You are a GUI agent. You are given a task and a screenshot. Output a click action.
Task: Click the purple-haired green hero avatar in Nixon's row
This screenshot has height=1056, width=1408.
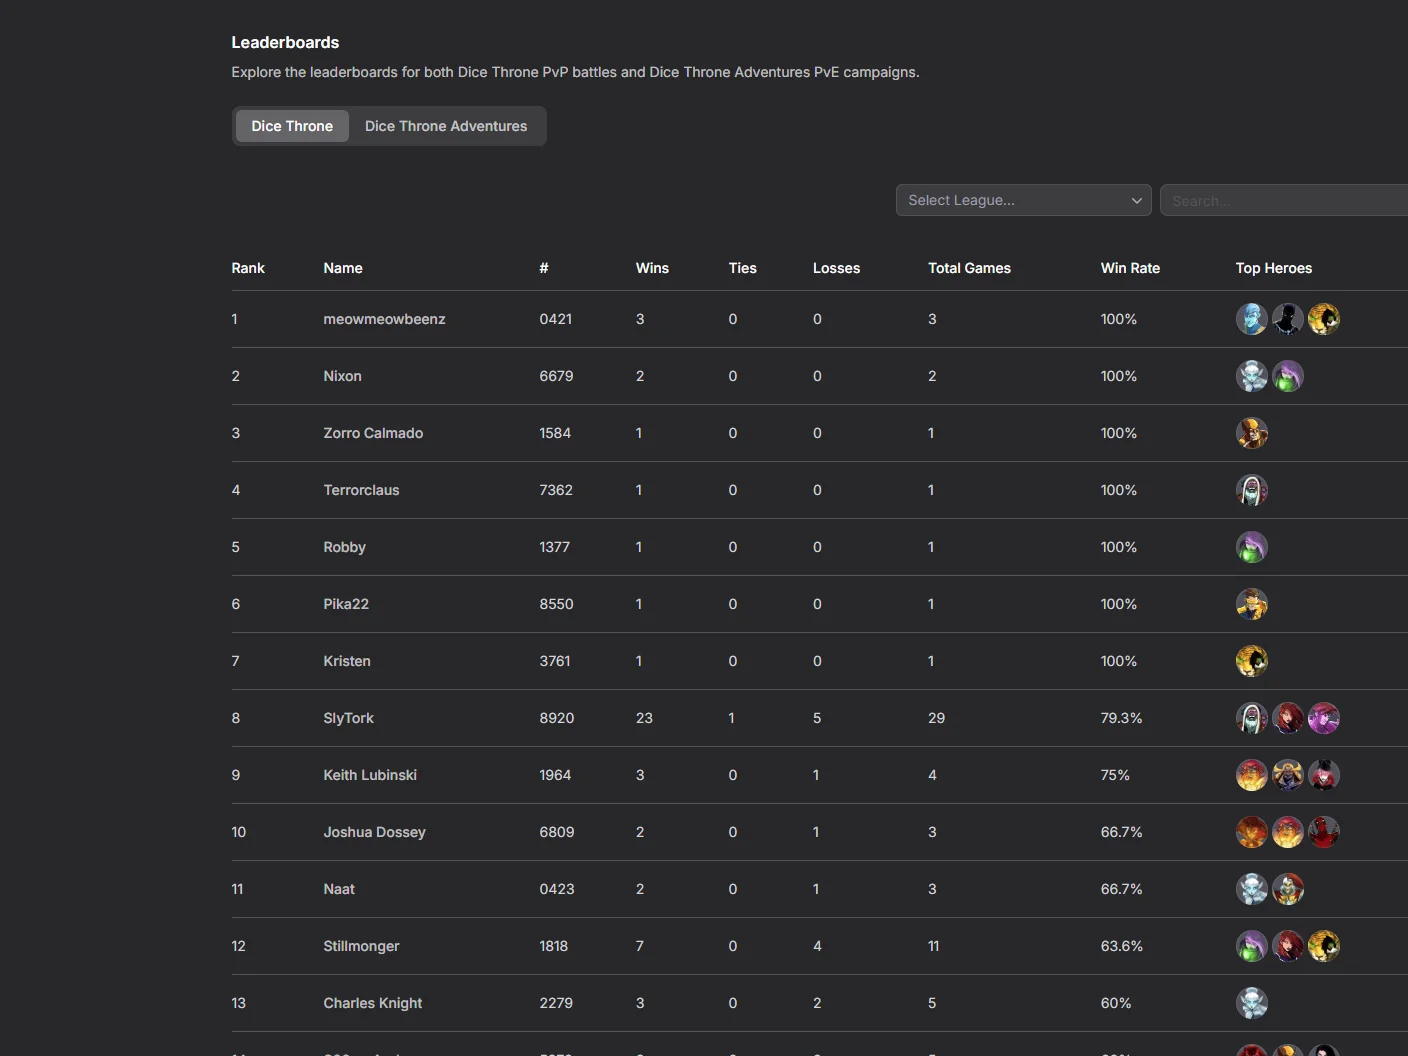[1288, 376]
